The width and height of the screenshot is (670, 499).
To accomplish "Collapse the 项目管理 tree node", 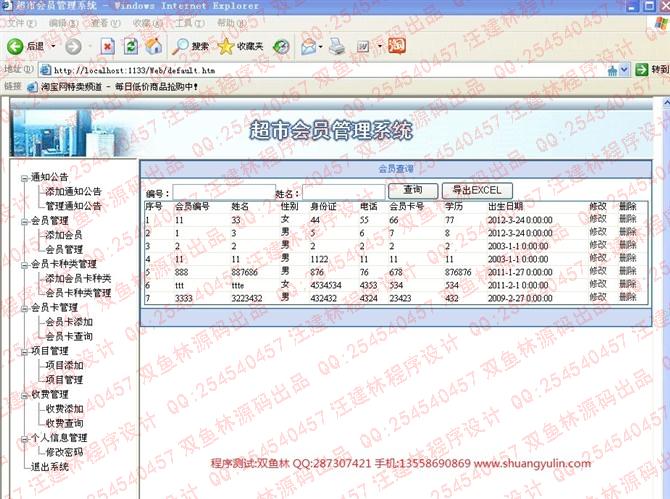I will click(x=25, y=352).
